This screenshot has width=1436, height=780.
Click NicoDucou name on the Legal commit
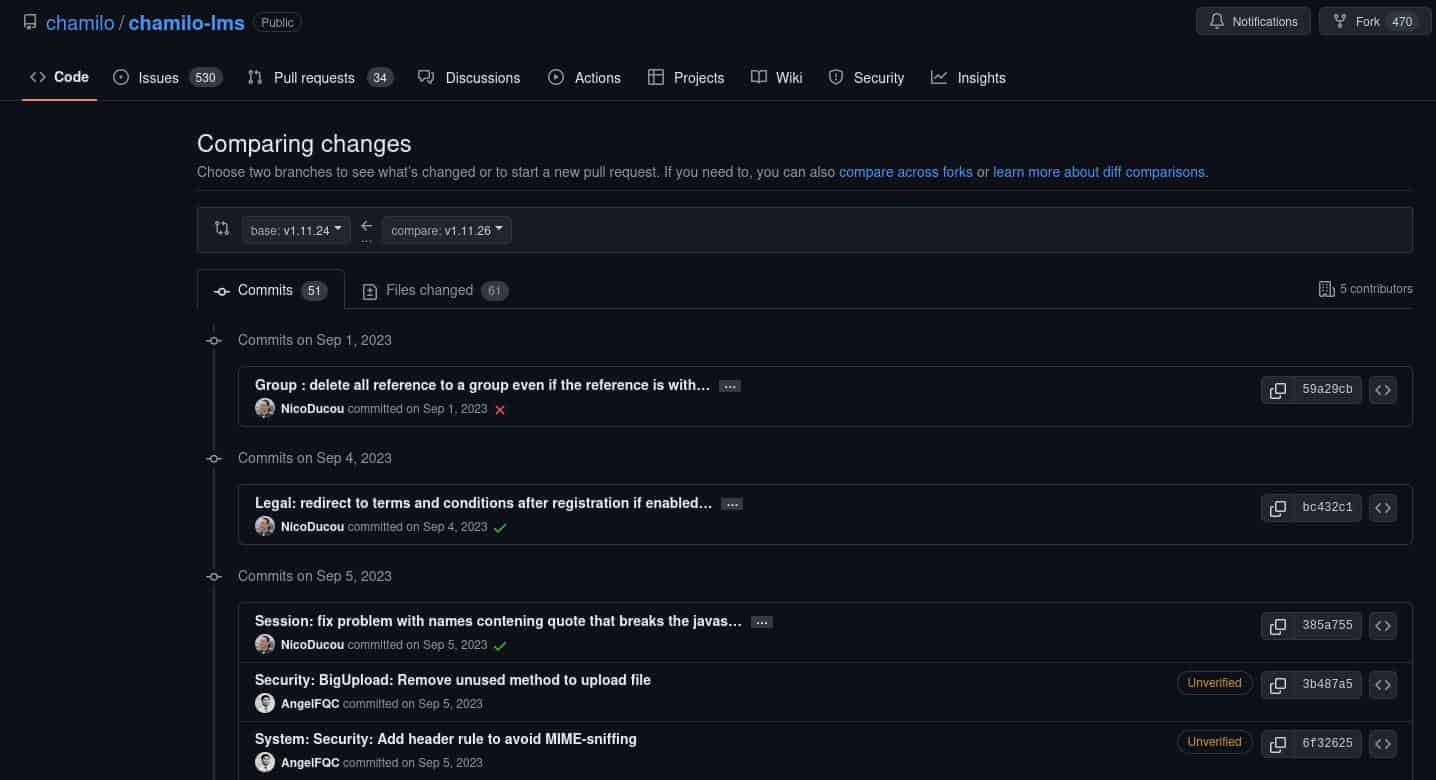312,527
